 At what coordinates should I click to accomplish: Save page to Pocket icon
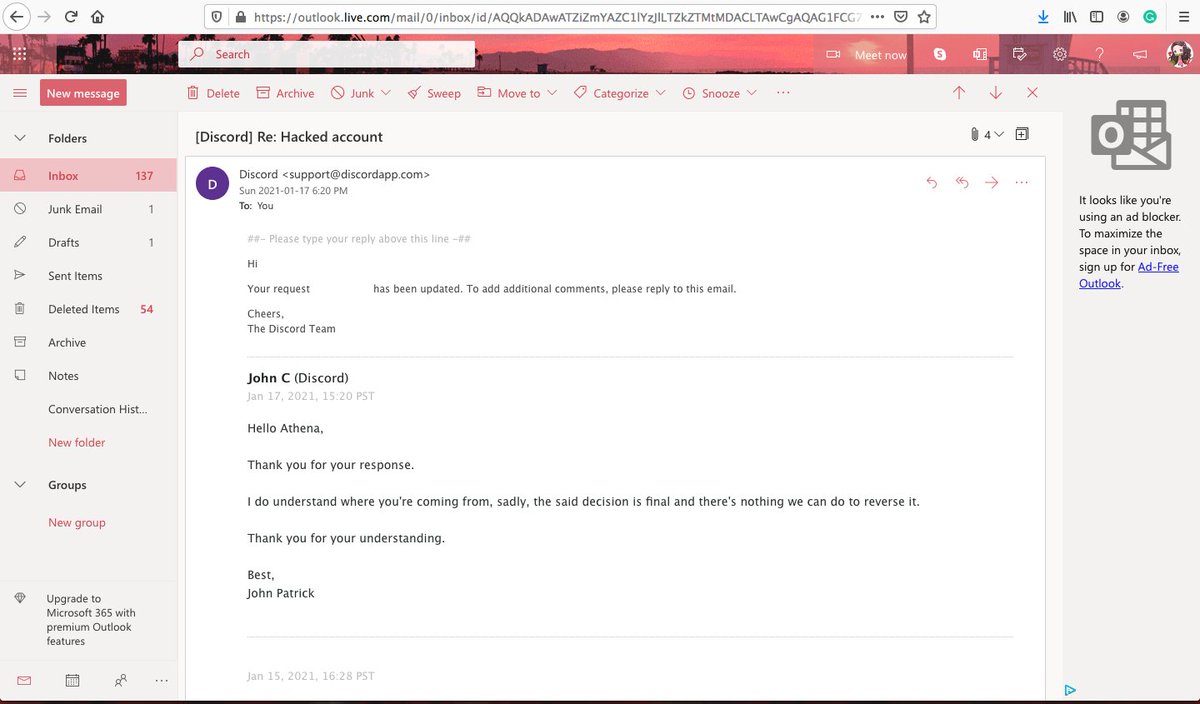pyautogui.click(x=900, y=17)
